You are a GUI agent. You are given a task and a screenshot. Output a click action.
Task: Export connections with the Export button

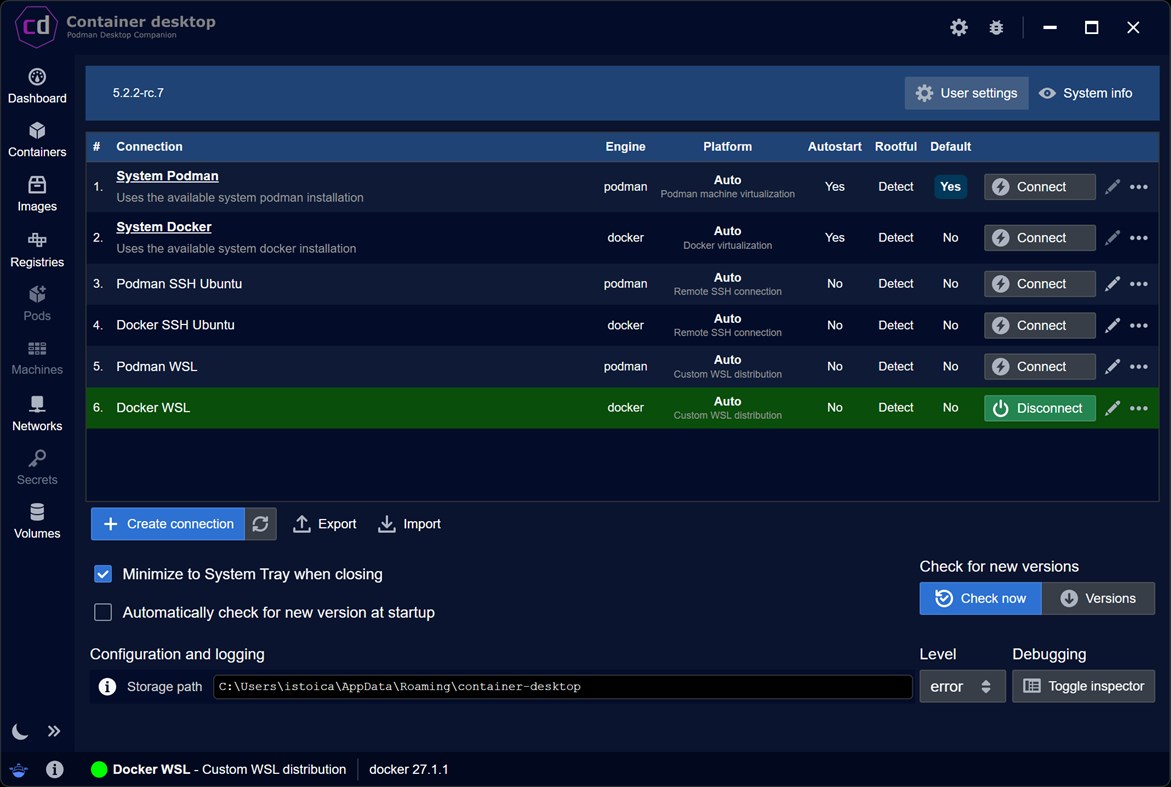pos(324,524)
